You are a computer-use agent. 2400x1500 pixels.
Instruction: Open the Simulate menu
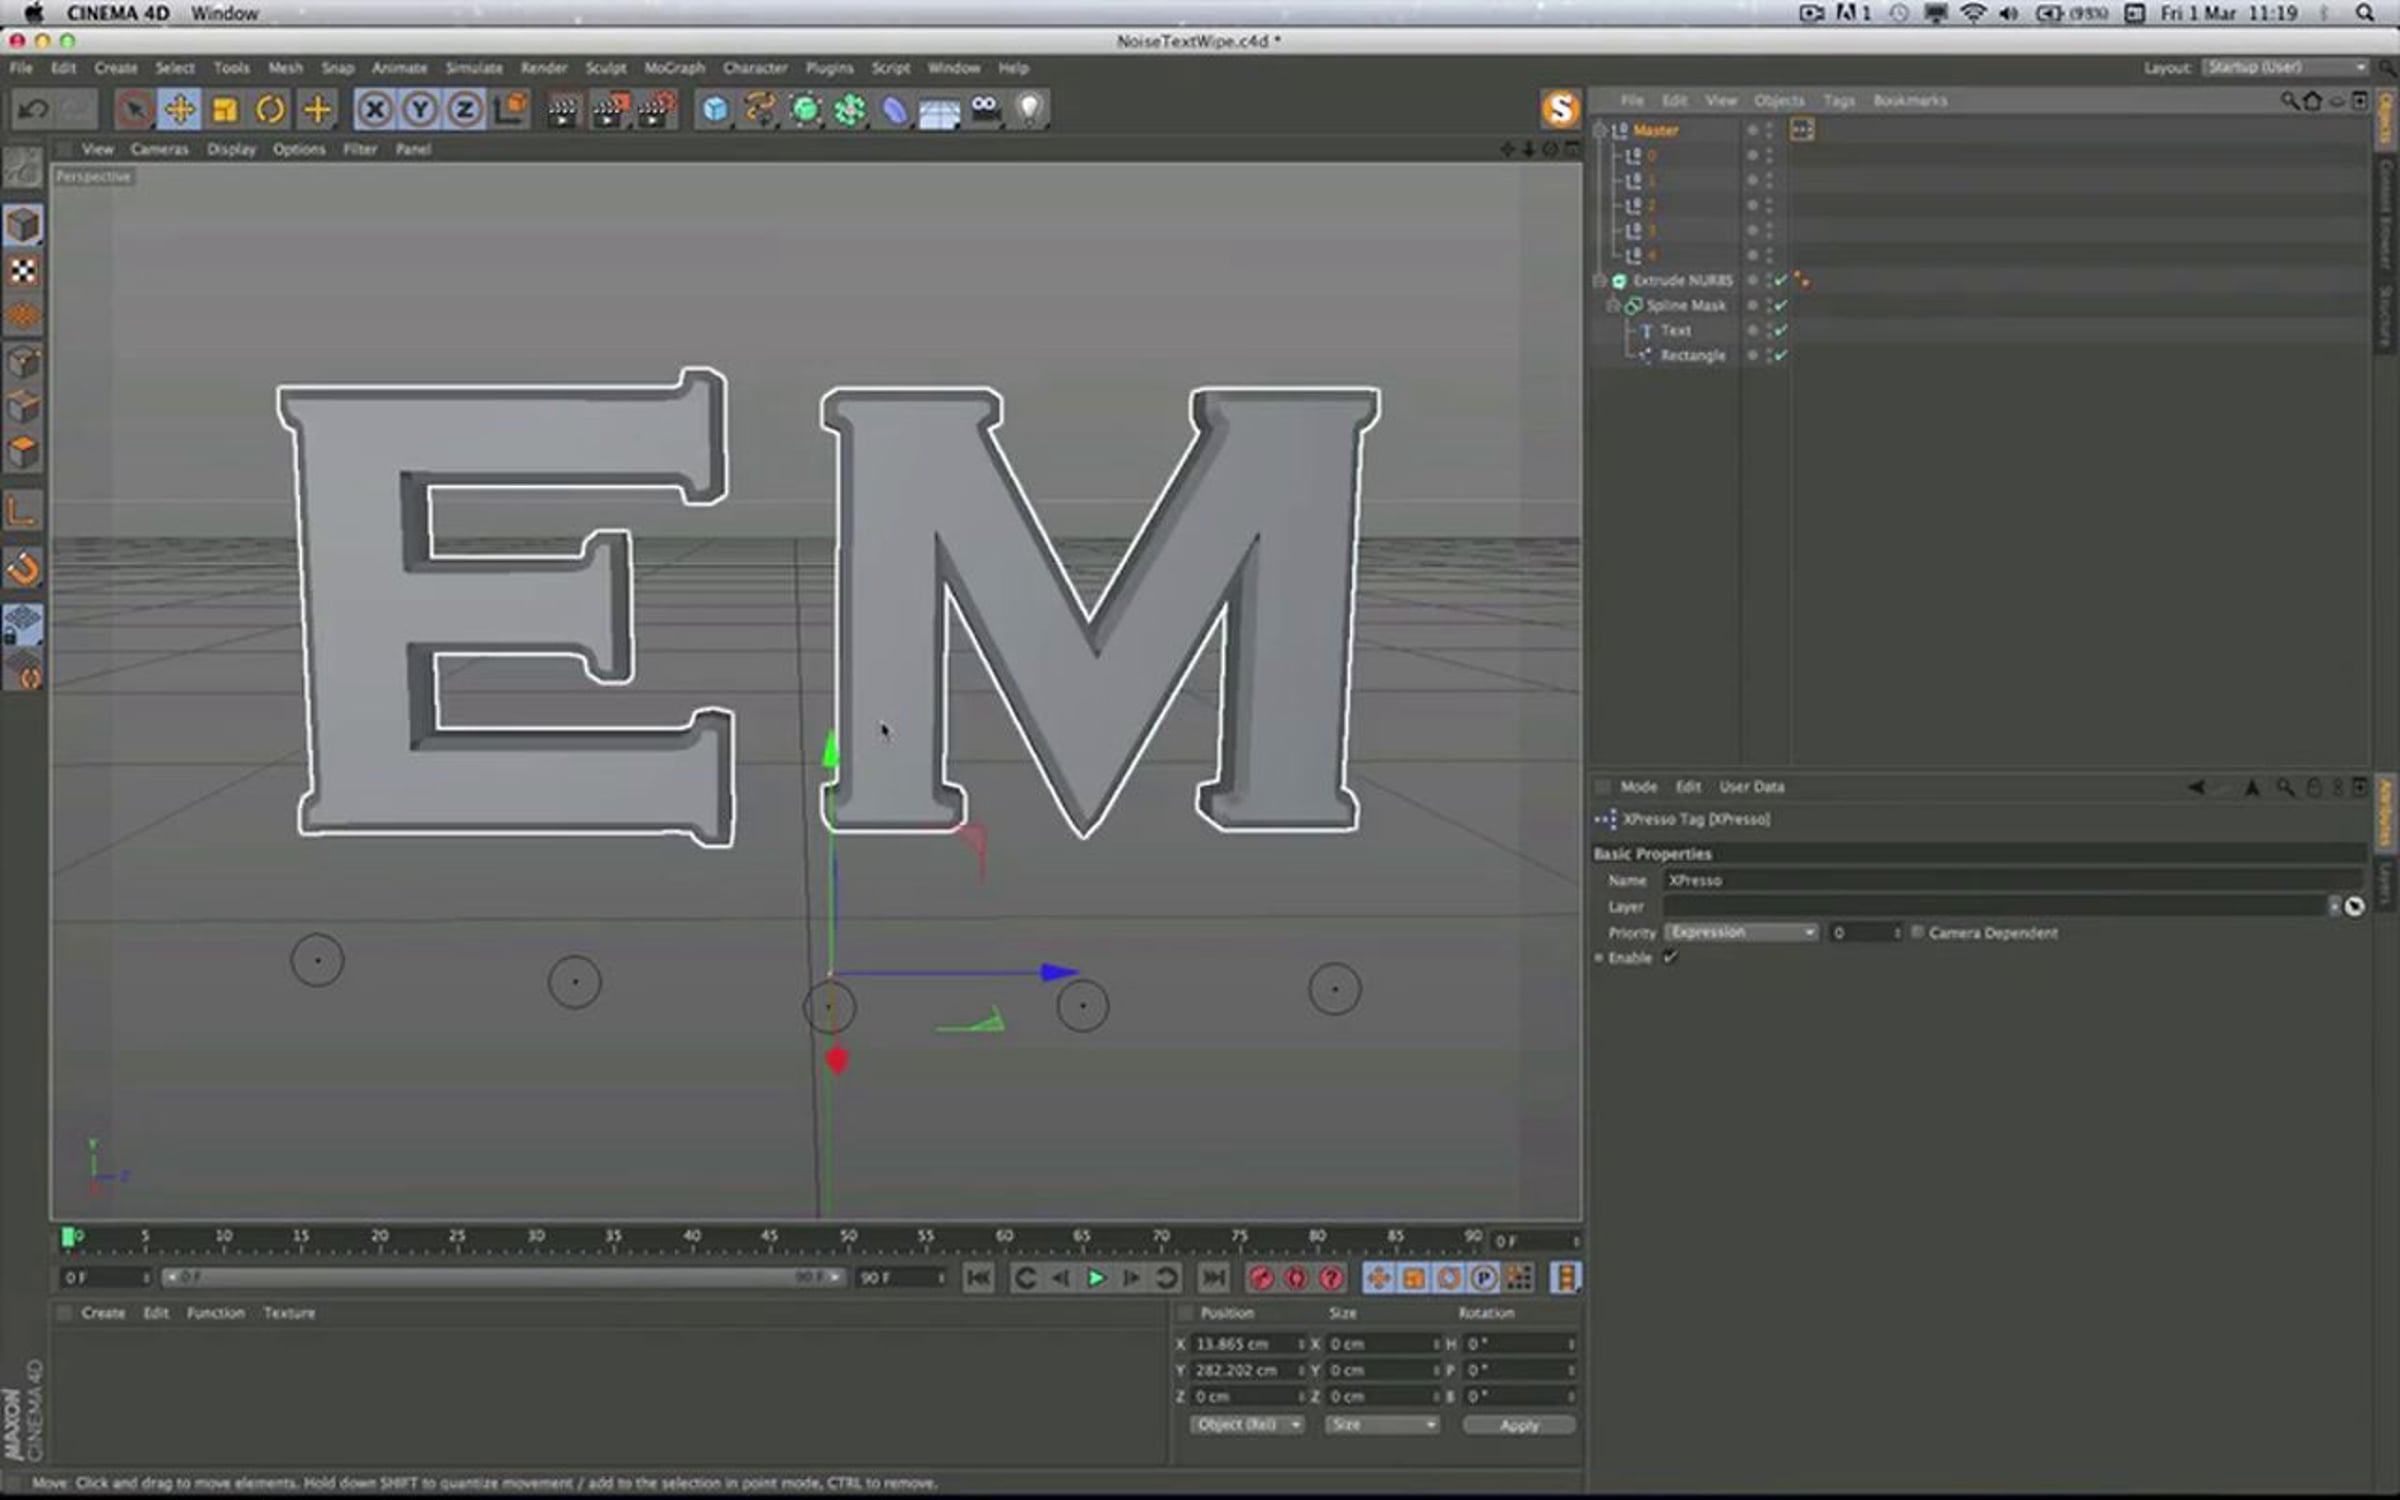coord(474,68)
